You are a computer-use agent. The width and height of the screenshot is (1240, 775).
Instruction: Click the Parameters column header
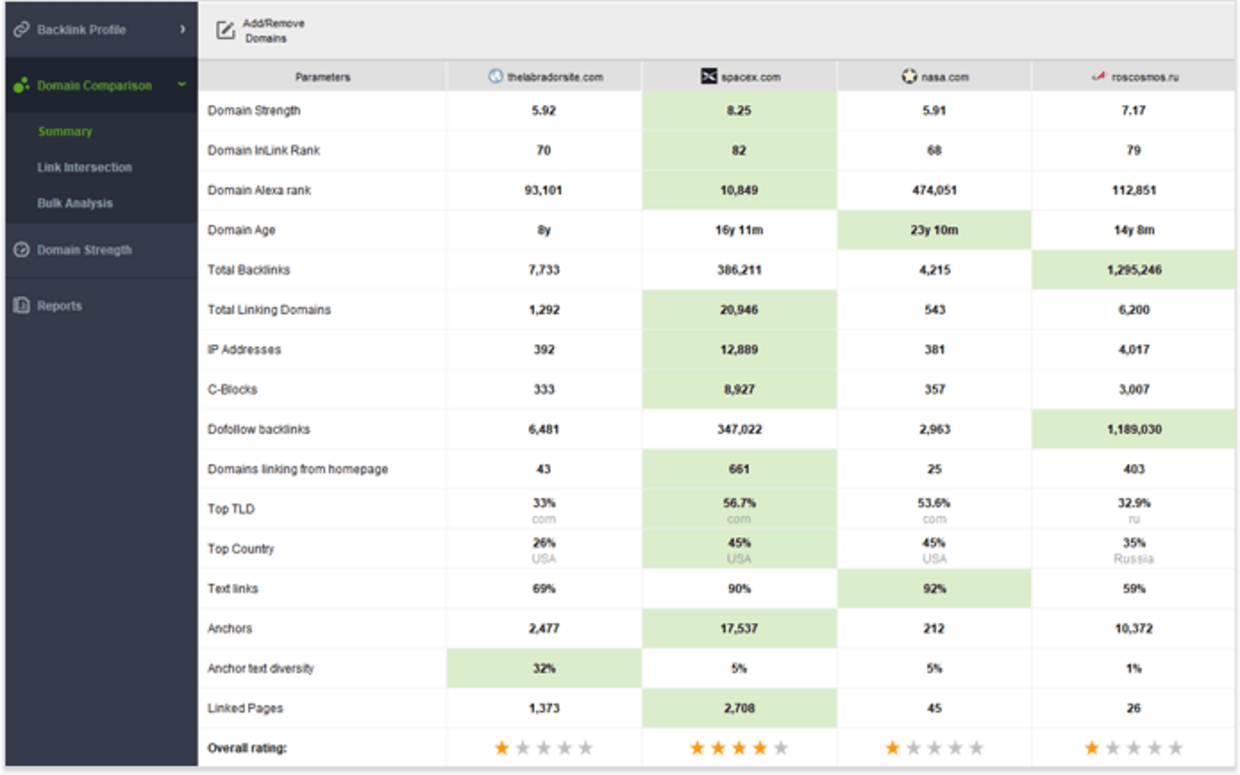point(319,76)
